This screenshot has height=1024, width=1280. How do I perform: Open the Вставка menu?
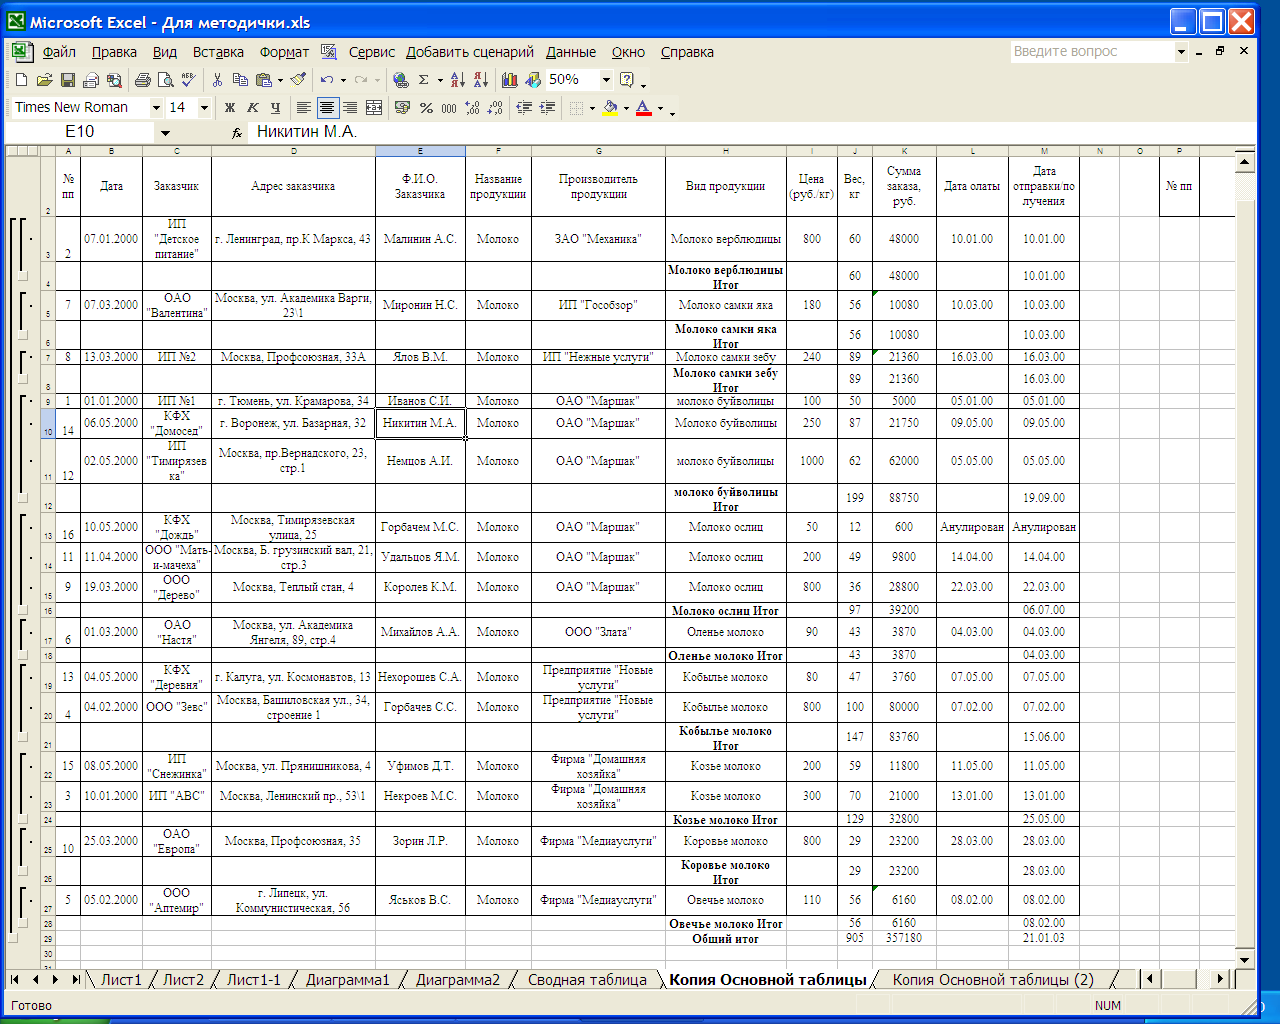coord(218,52)
